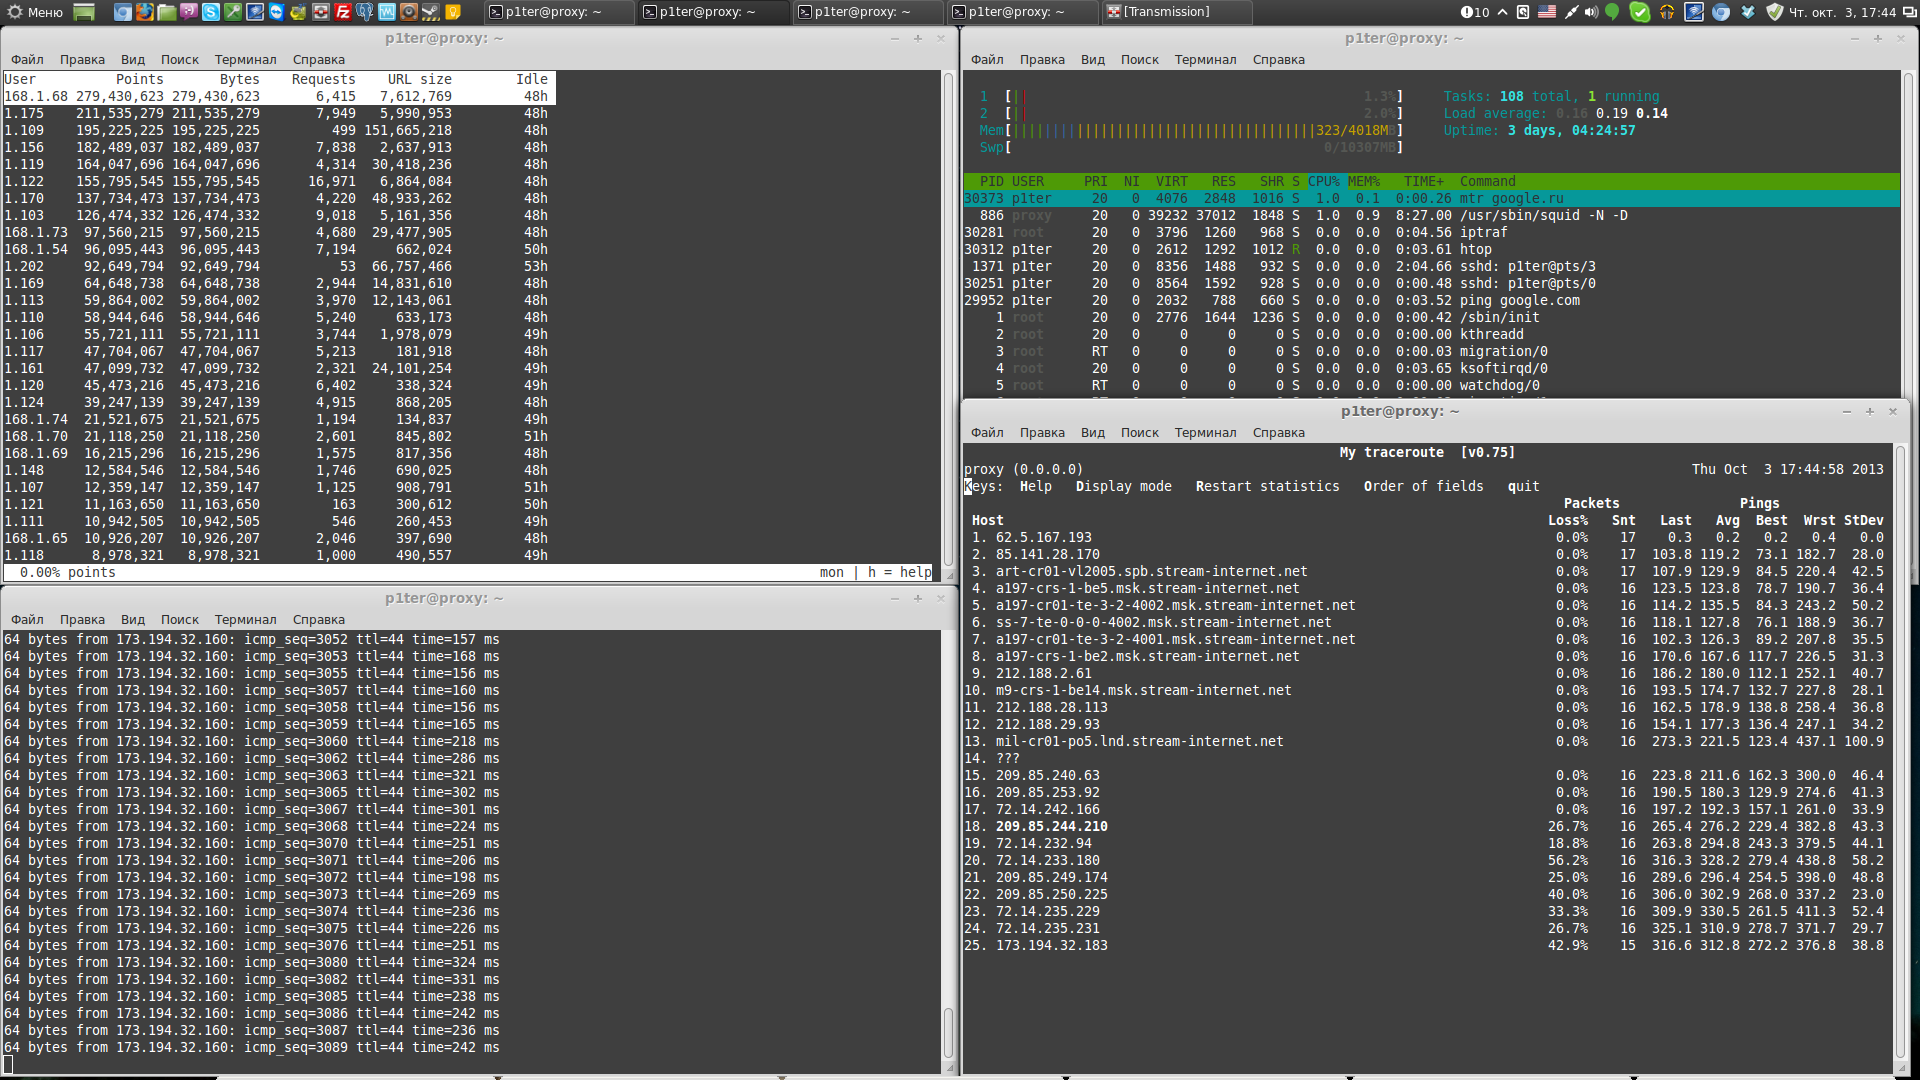Open Терминал menu in the htop window

(x=1205, y=60)
